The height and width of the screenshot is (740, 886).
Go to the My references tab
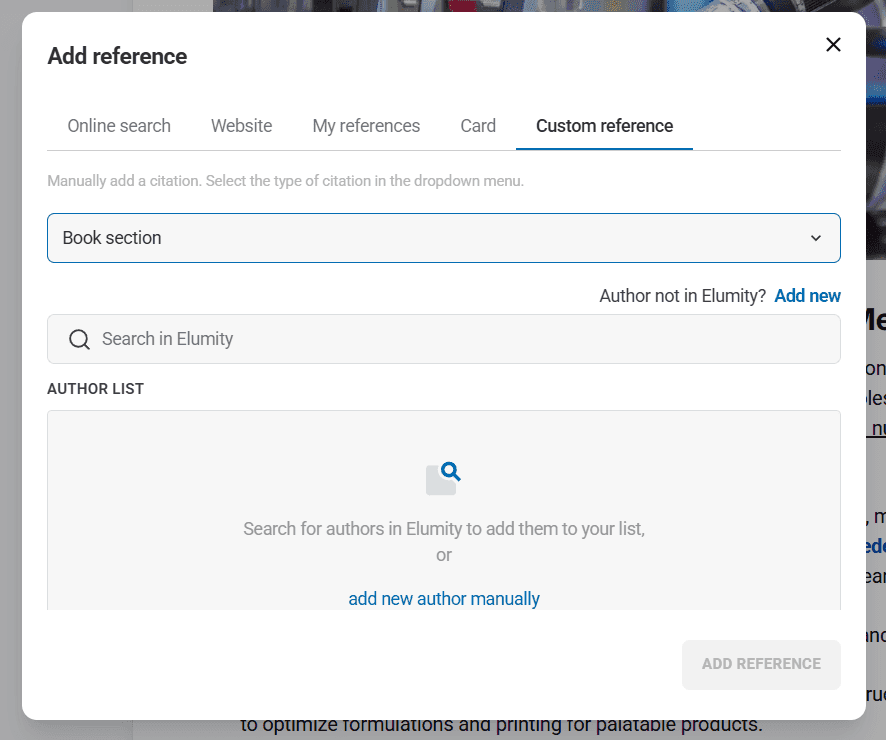366,126
